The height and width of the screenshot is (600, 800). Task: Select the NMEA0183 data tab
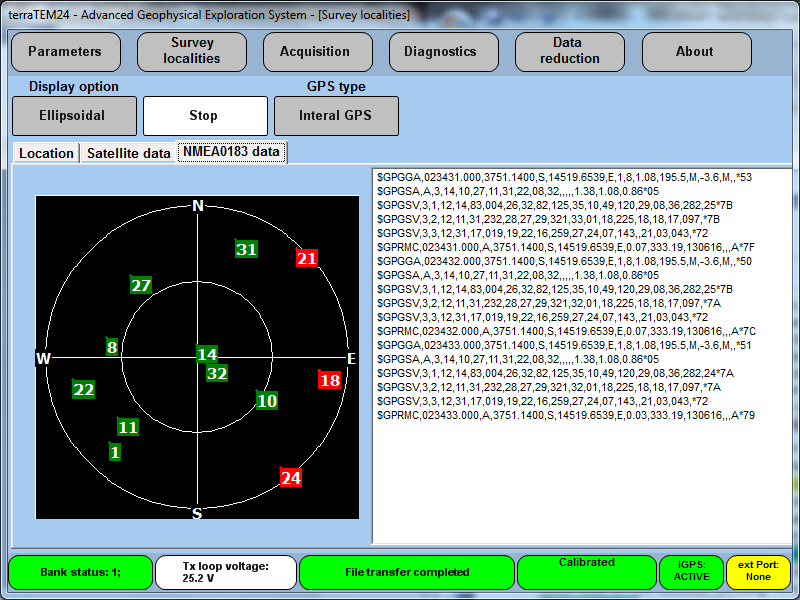(x=232, y=152)
